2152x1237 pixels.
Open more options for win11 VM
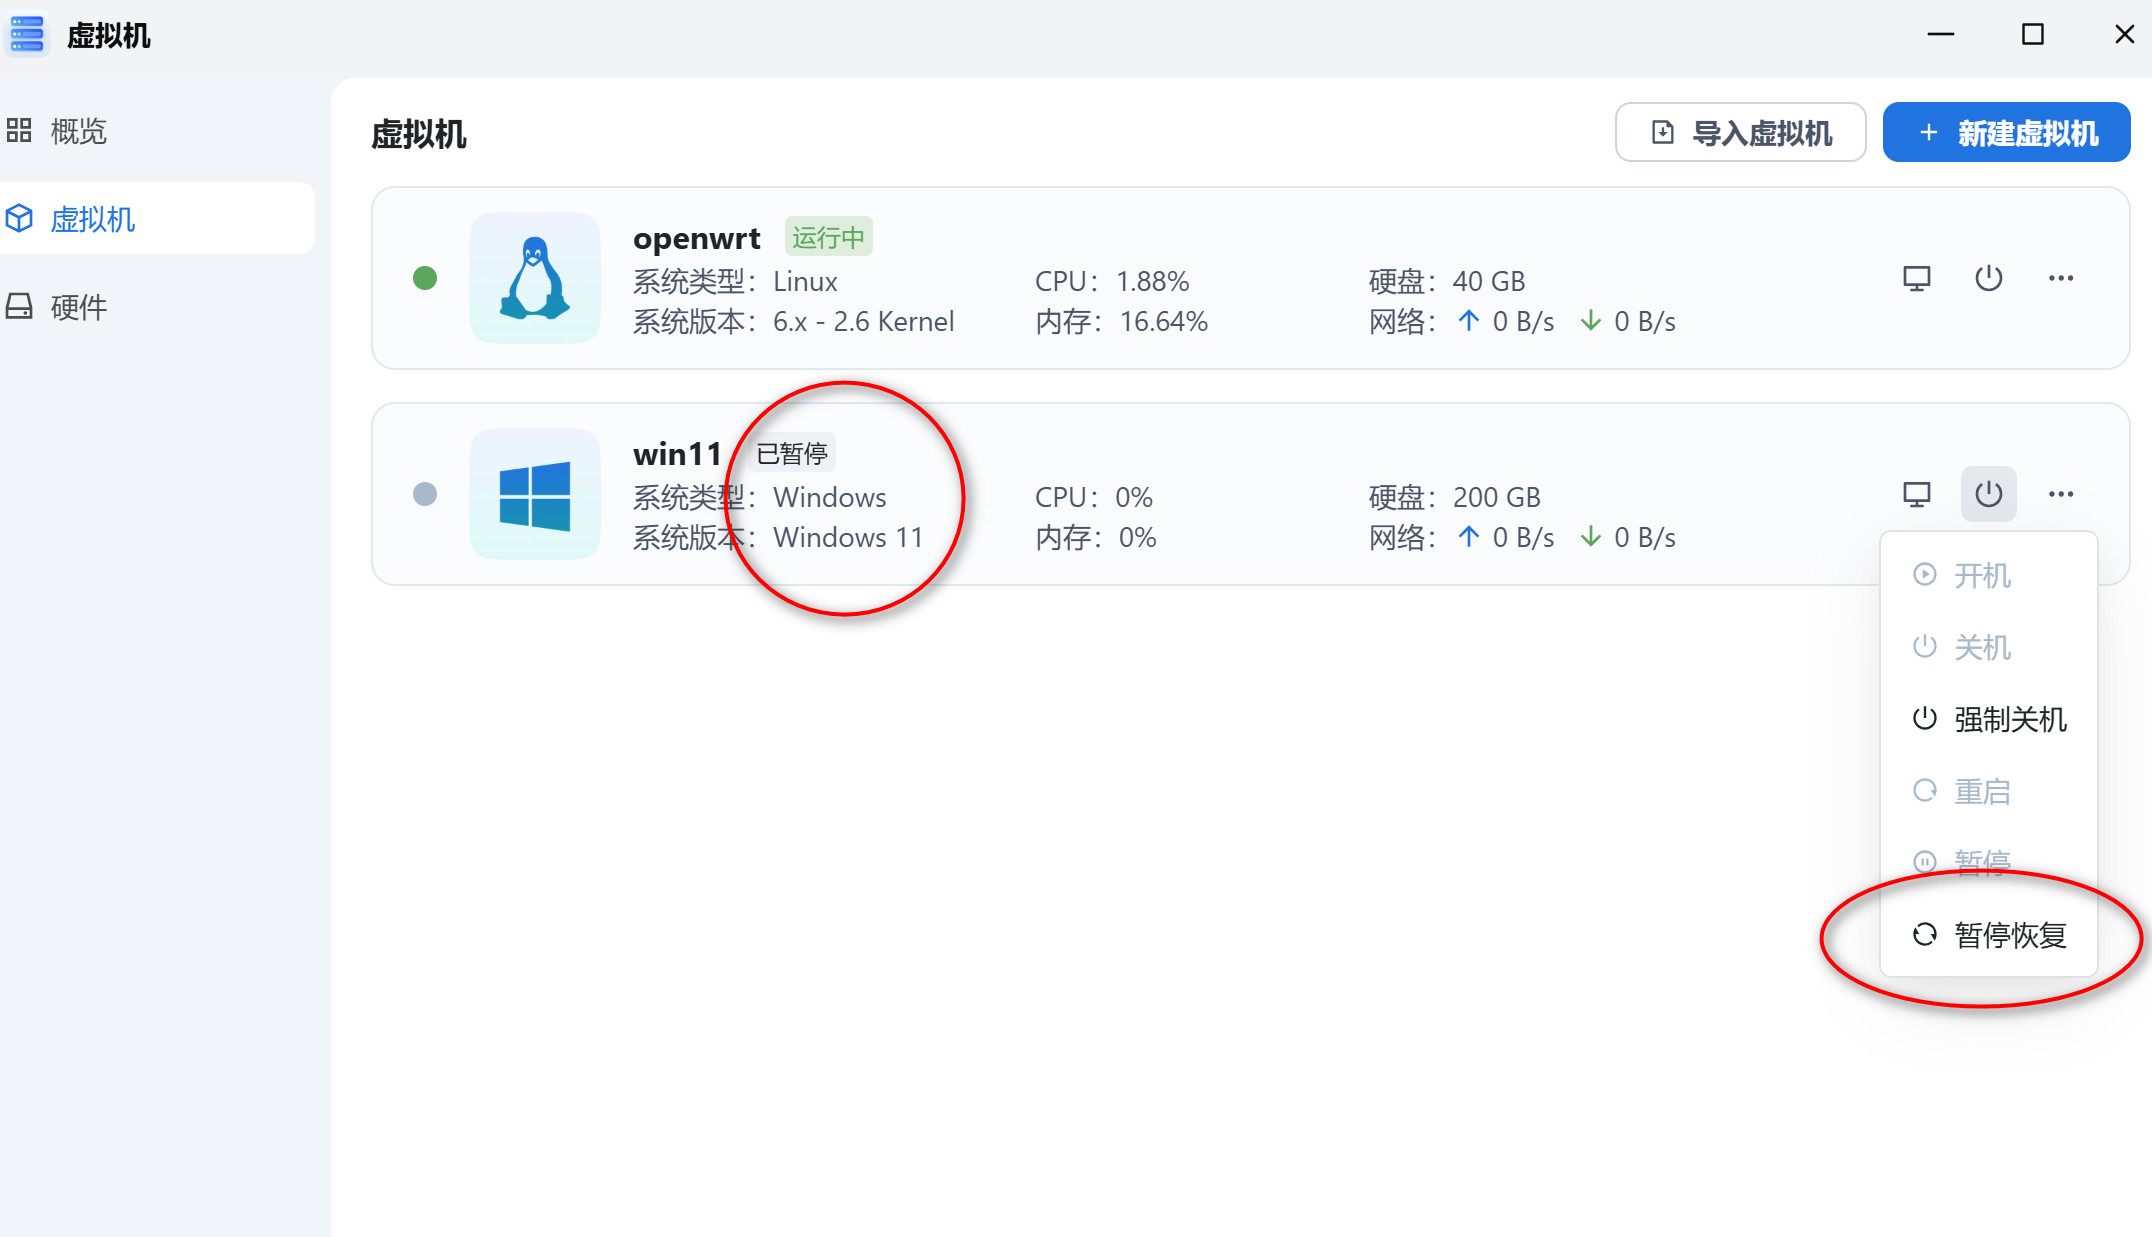(2060, 494)
